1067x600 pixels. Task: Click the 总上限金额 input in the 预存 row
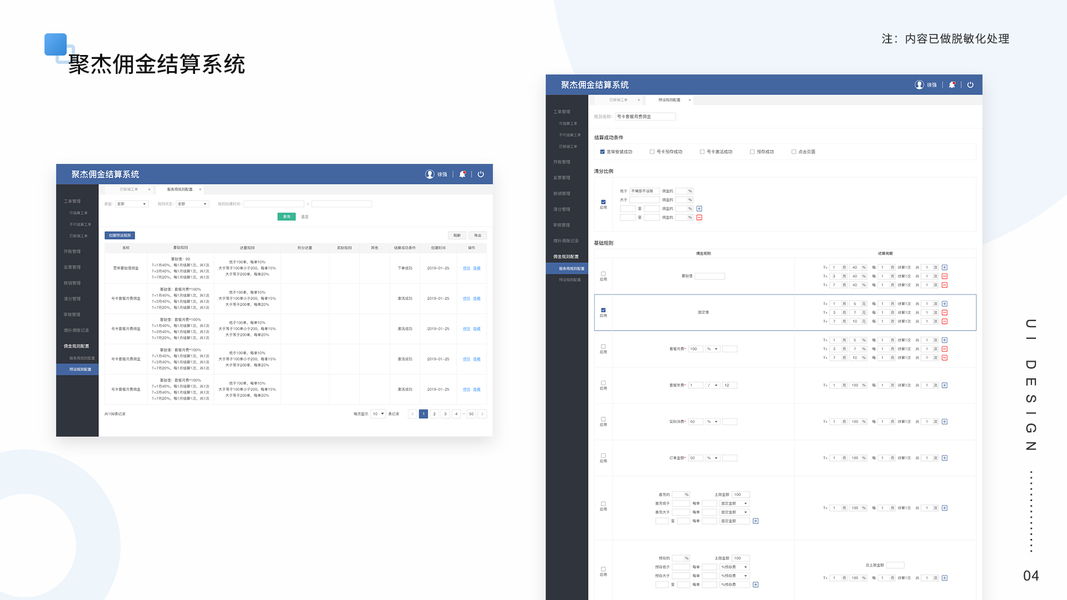896,565
